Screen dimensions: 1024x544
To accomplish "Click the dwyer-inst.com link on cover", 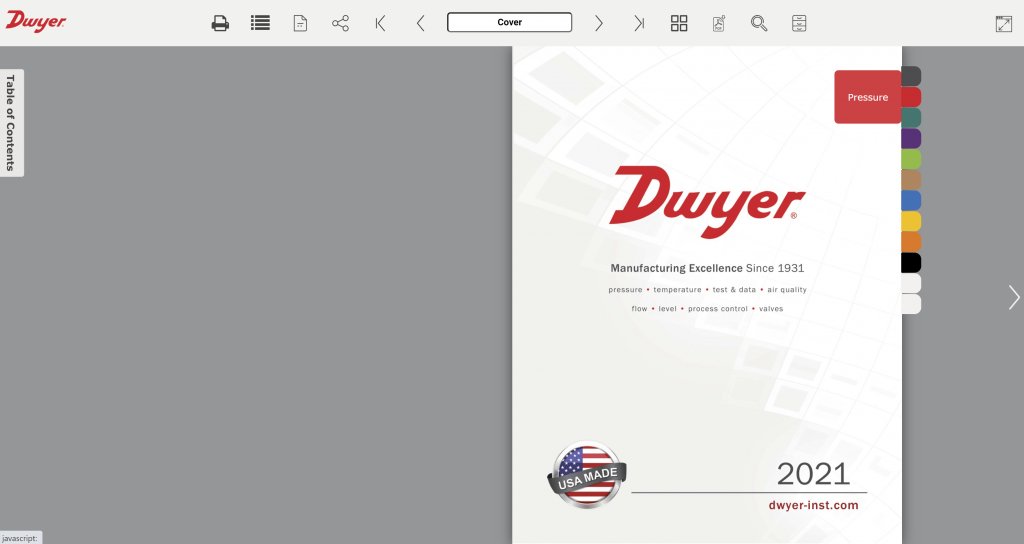I will point(813,505).
